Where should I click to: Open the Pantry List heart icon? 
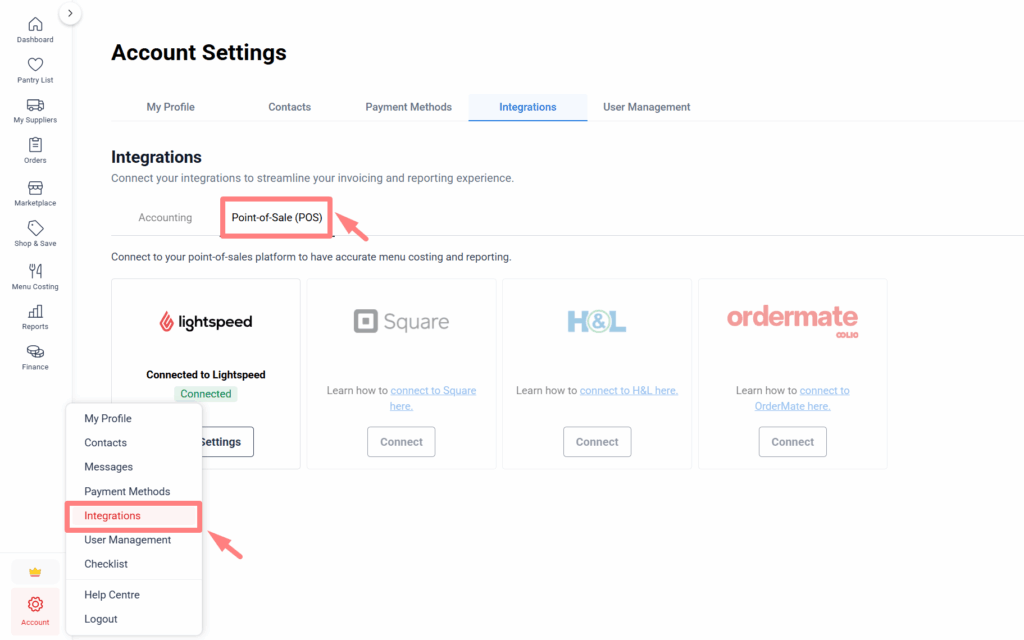coord(35,65)
